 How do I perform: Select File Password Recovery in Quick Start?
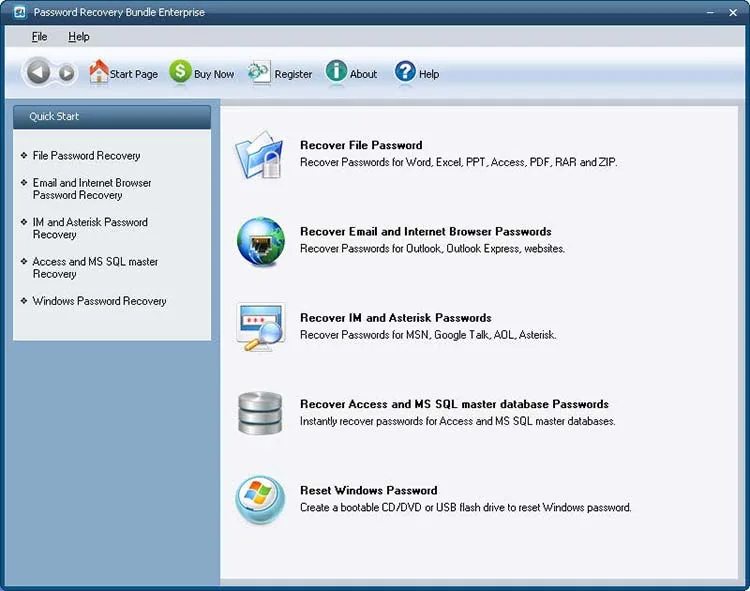[86, 156]
